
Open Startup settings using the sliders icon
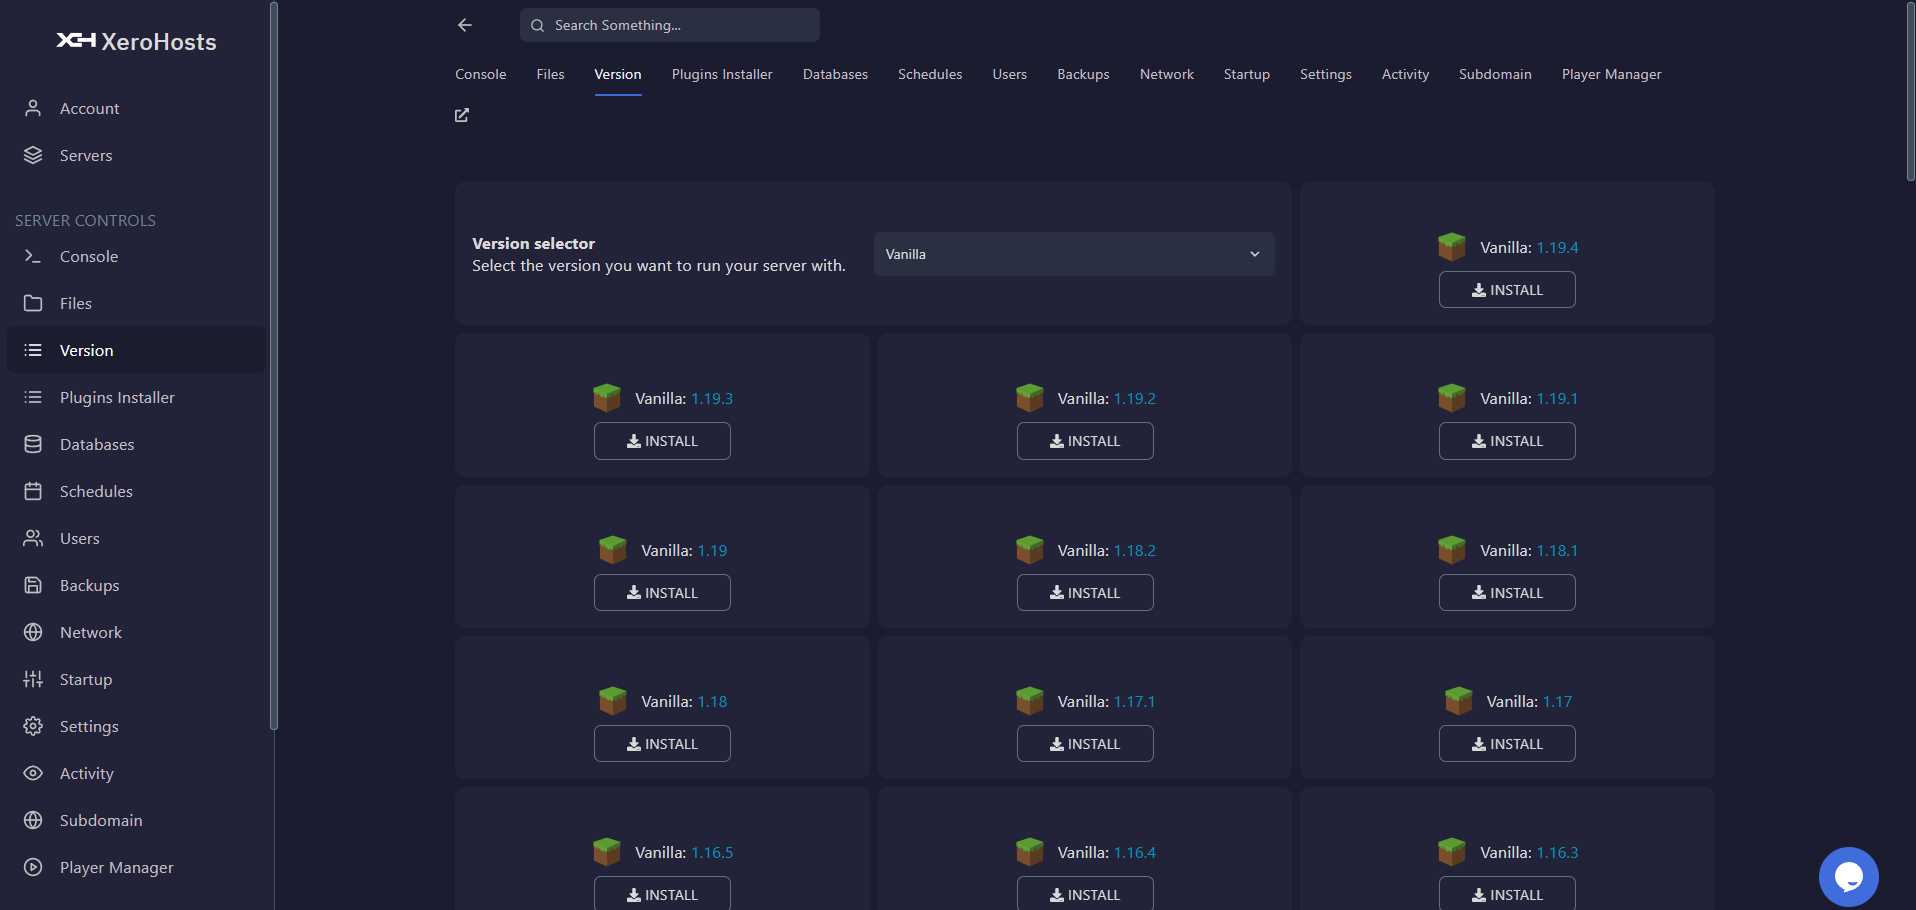33,679
